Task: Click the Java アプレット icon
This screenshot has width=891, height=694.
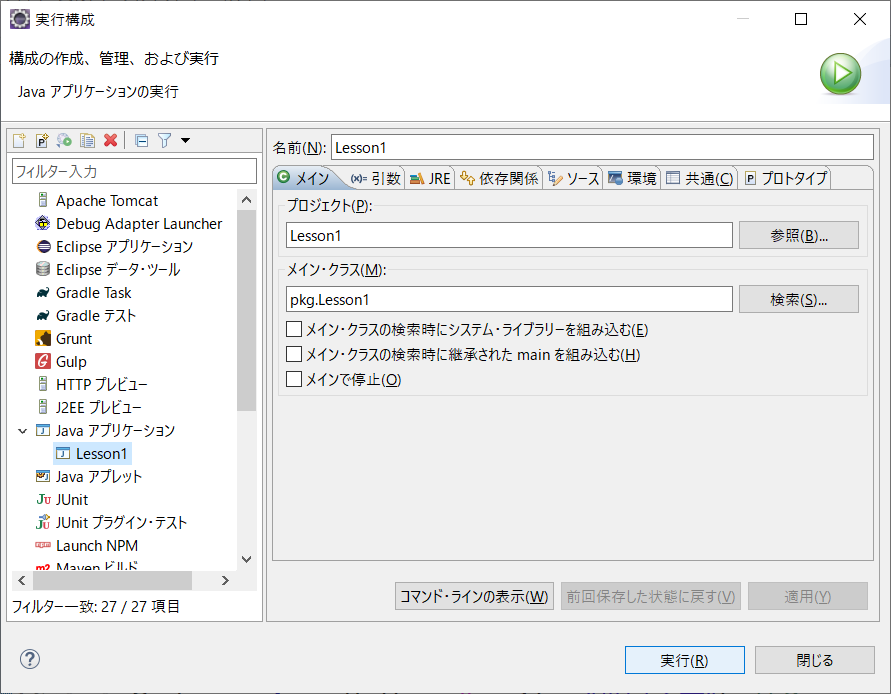Action: click(43, 476)
